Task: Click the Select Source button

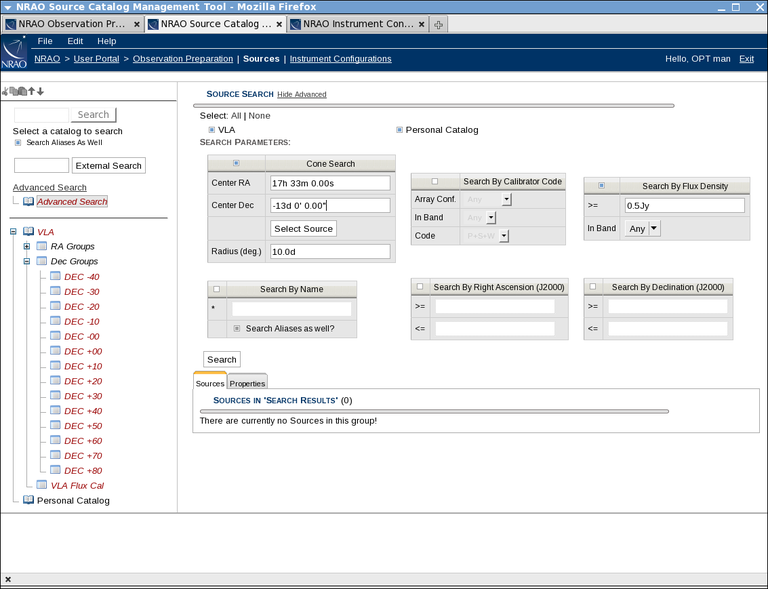Action: [303, 229]
